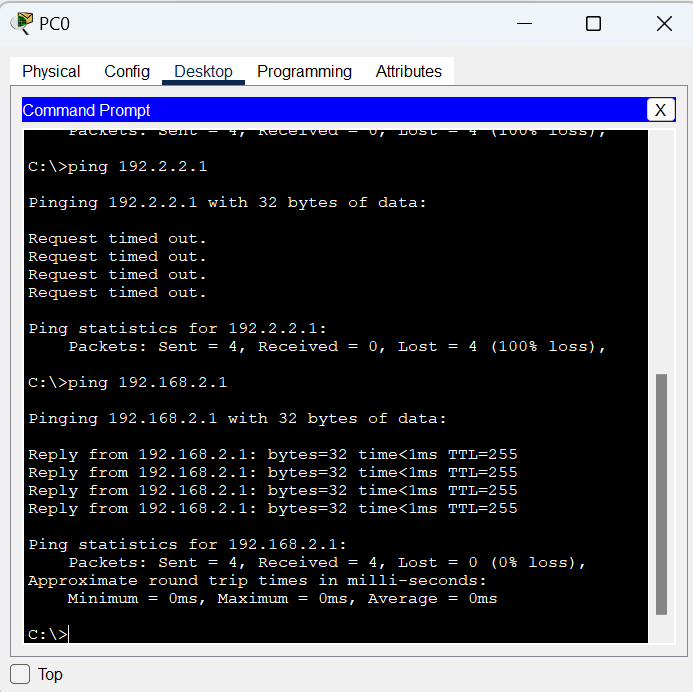This screenshot has height=692, width=693.
Task: Click 'Pinging 192.168.2.1 with 32 bytes' line
Action: pos(237,418)
